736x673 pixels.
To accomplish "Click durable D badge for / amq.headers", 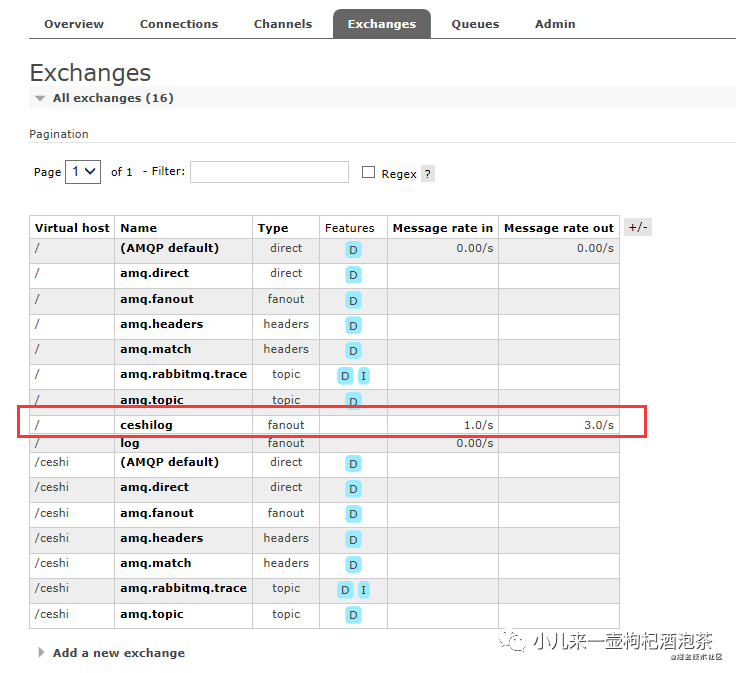I will [353, 325].
